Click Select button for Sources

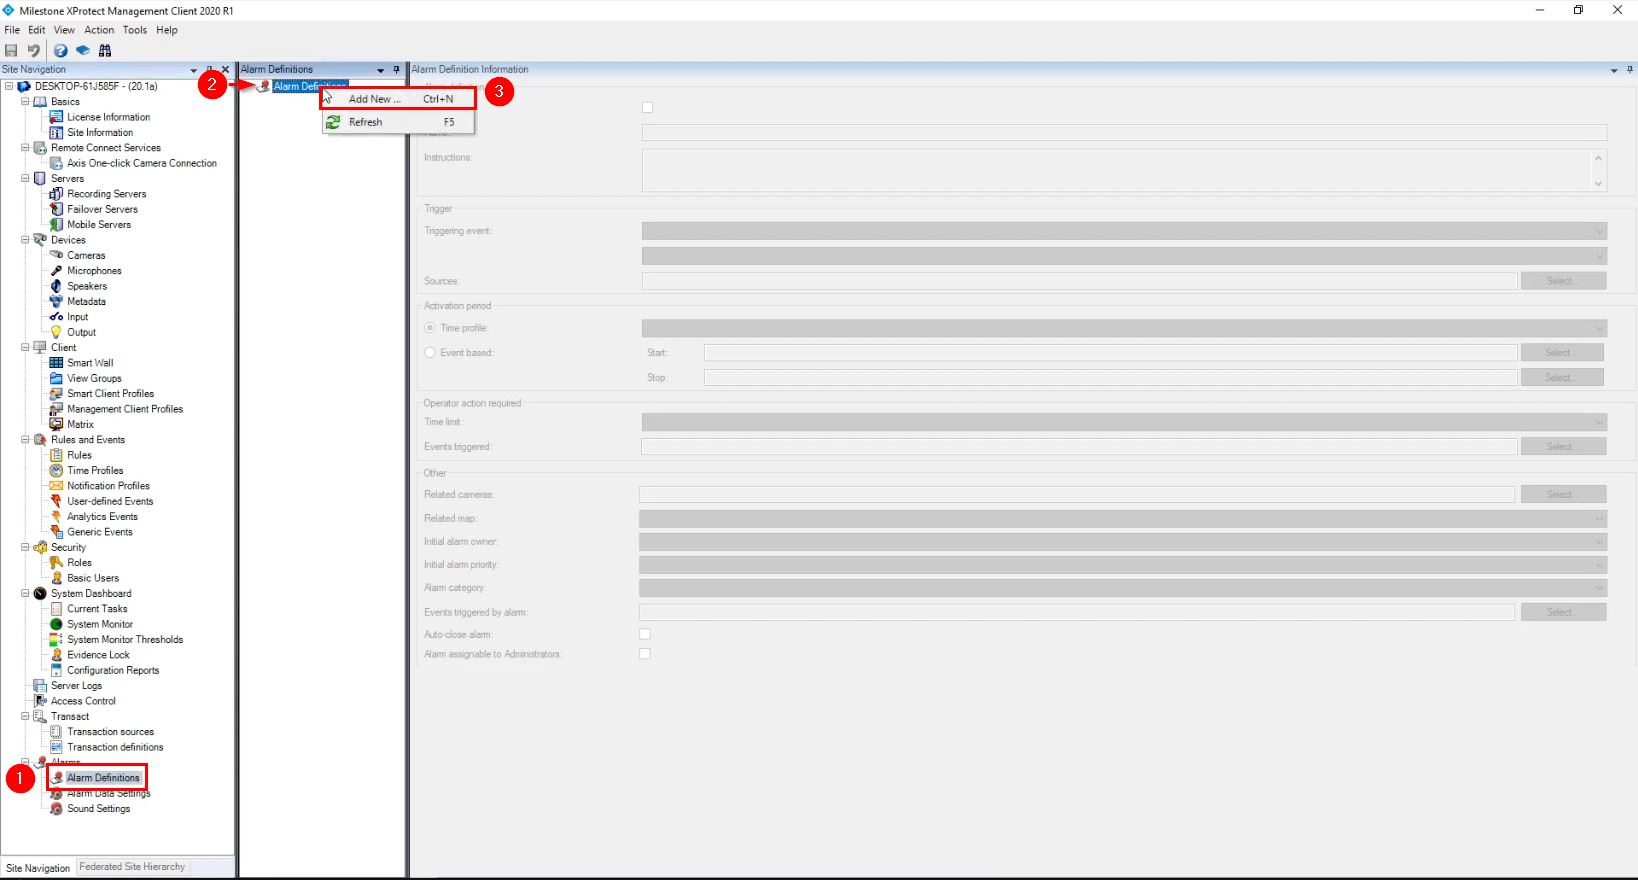click(x=1564, y=281)
